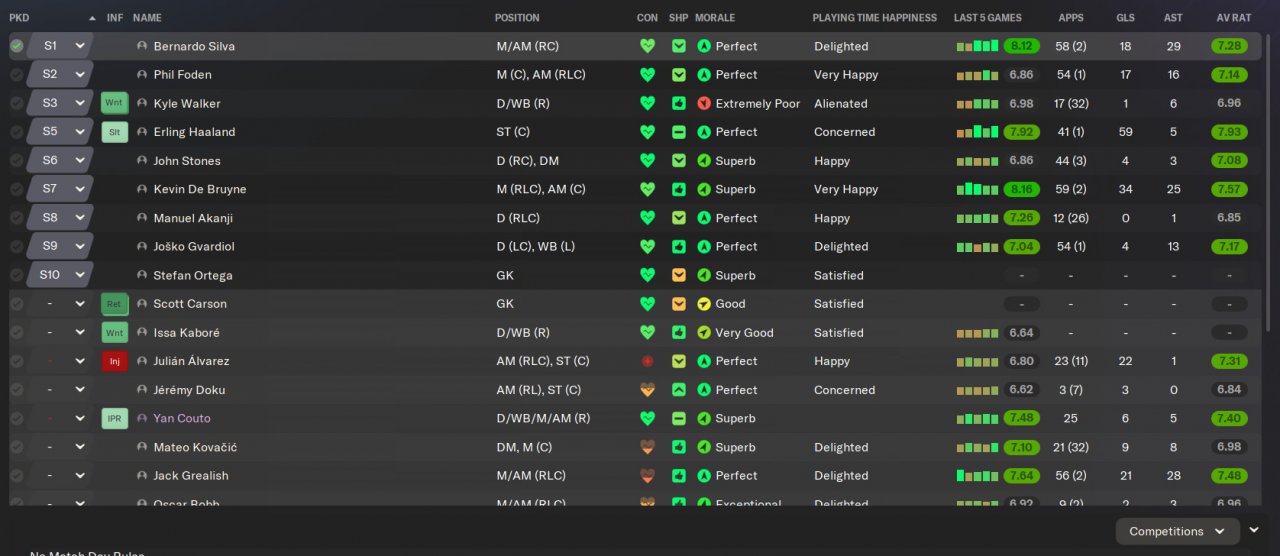This screenshot has width=1280, height=556.
Task: Open the S1 picked-position dropdown for Bernardo Silva
Action: pyautogui.click(x=80, y=46)
